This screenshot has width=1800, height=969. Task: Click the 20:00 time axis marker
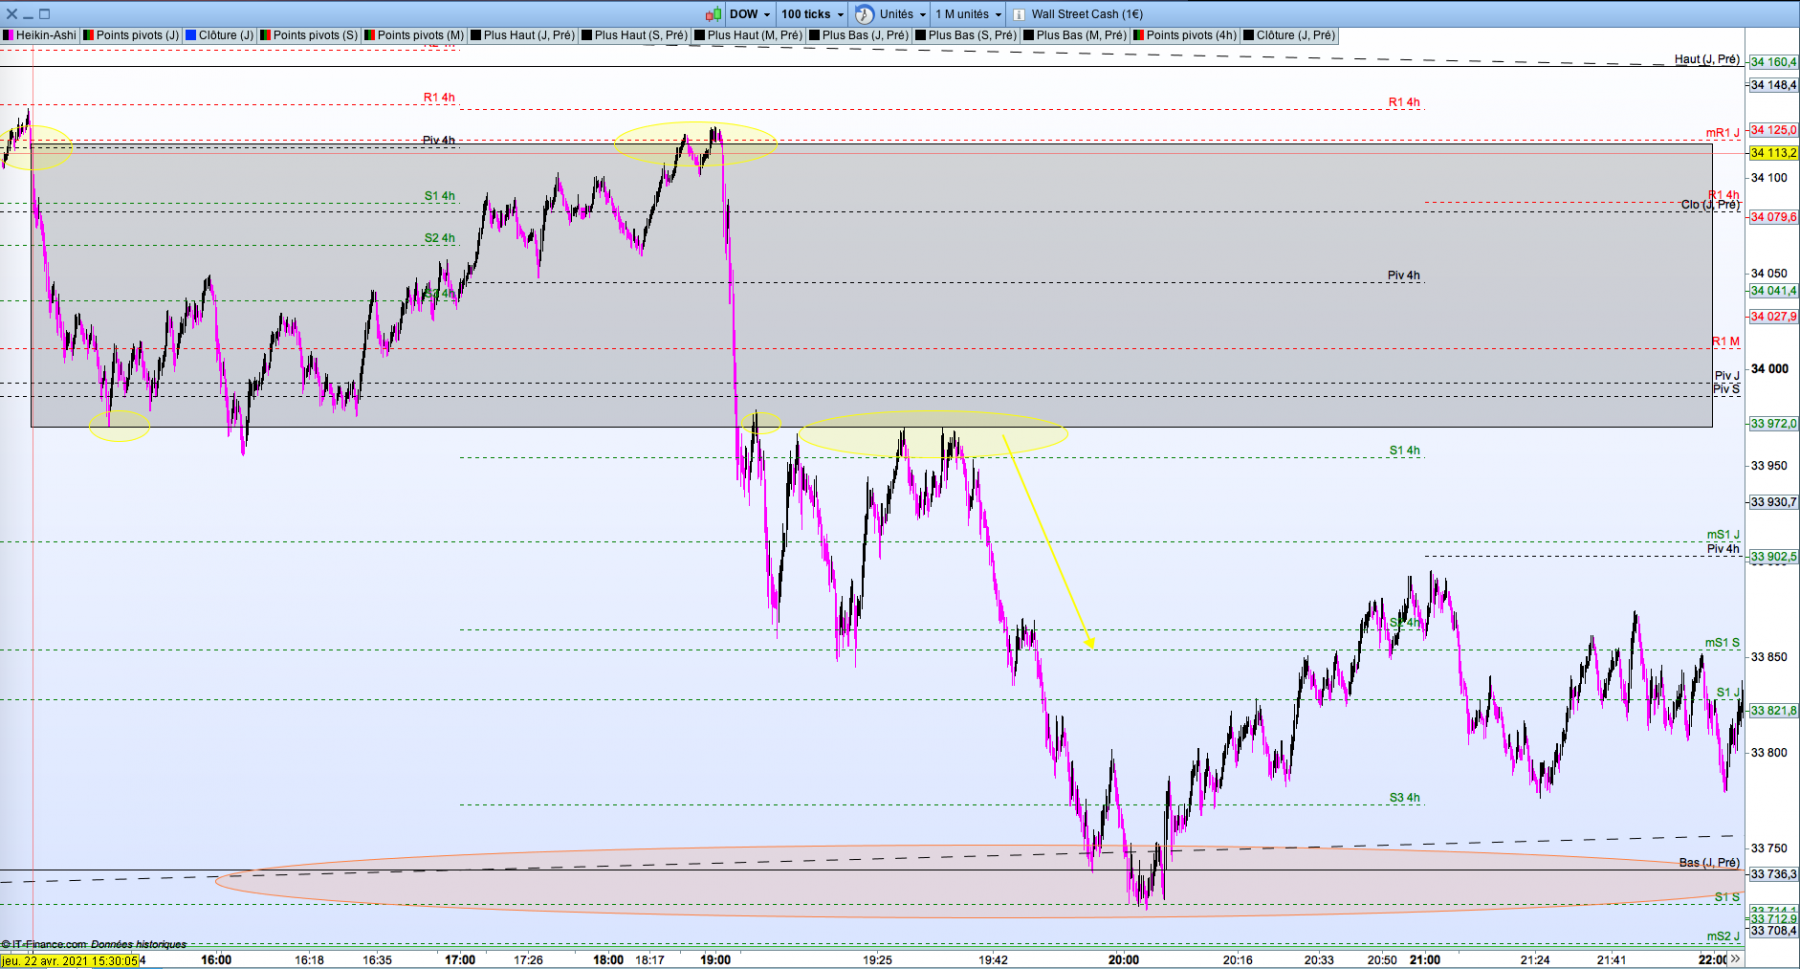point(1123,960)
